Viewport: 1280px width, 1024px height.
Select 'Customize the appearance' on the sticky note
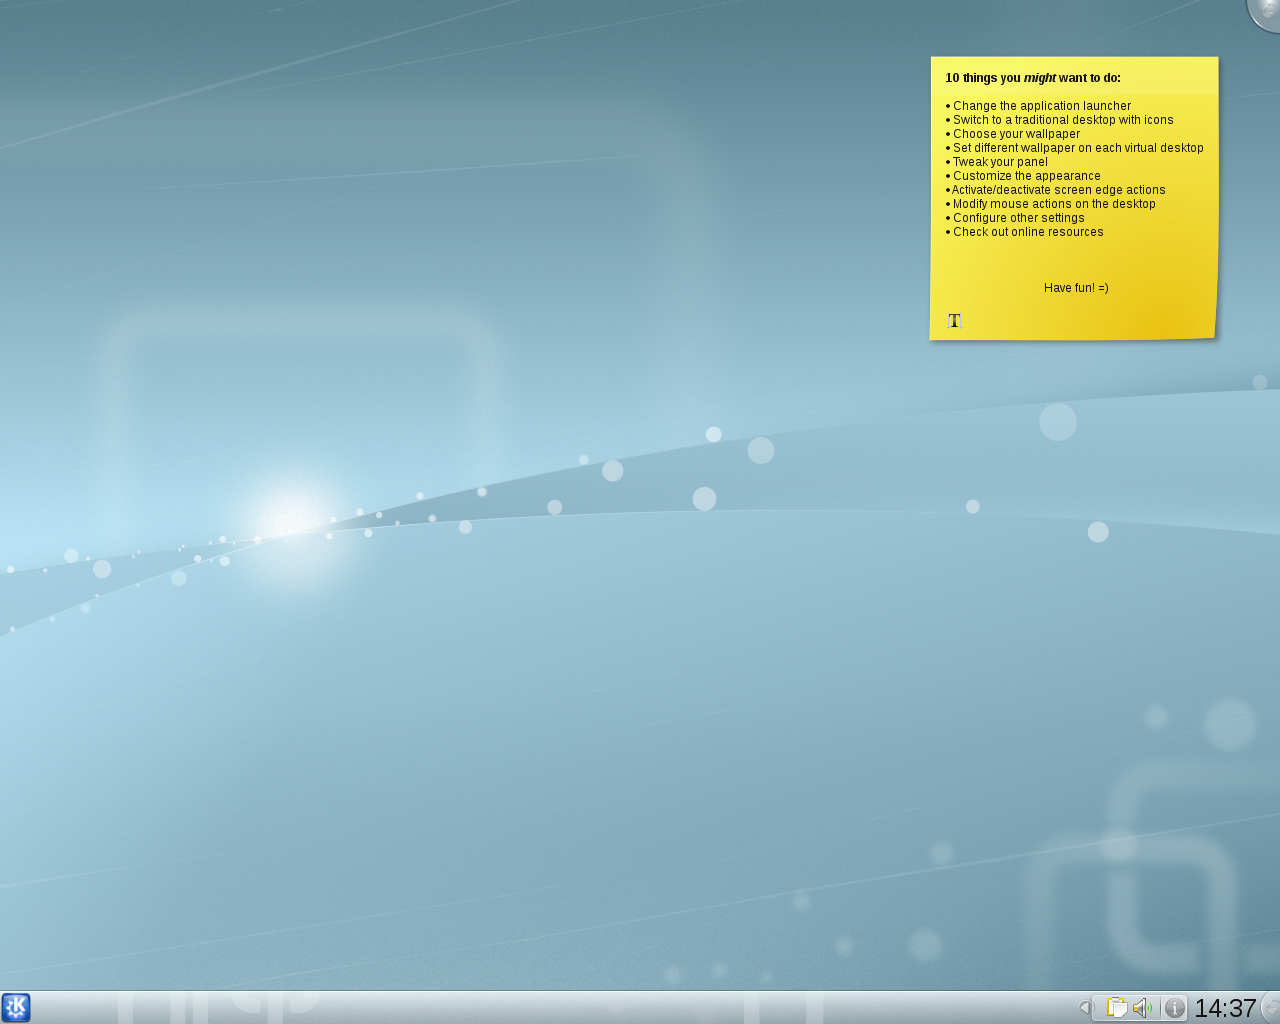point(1026,176)
